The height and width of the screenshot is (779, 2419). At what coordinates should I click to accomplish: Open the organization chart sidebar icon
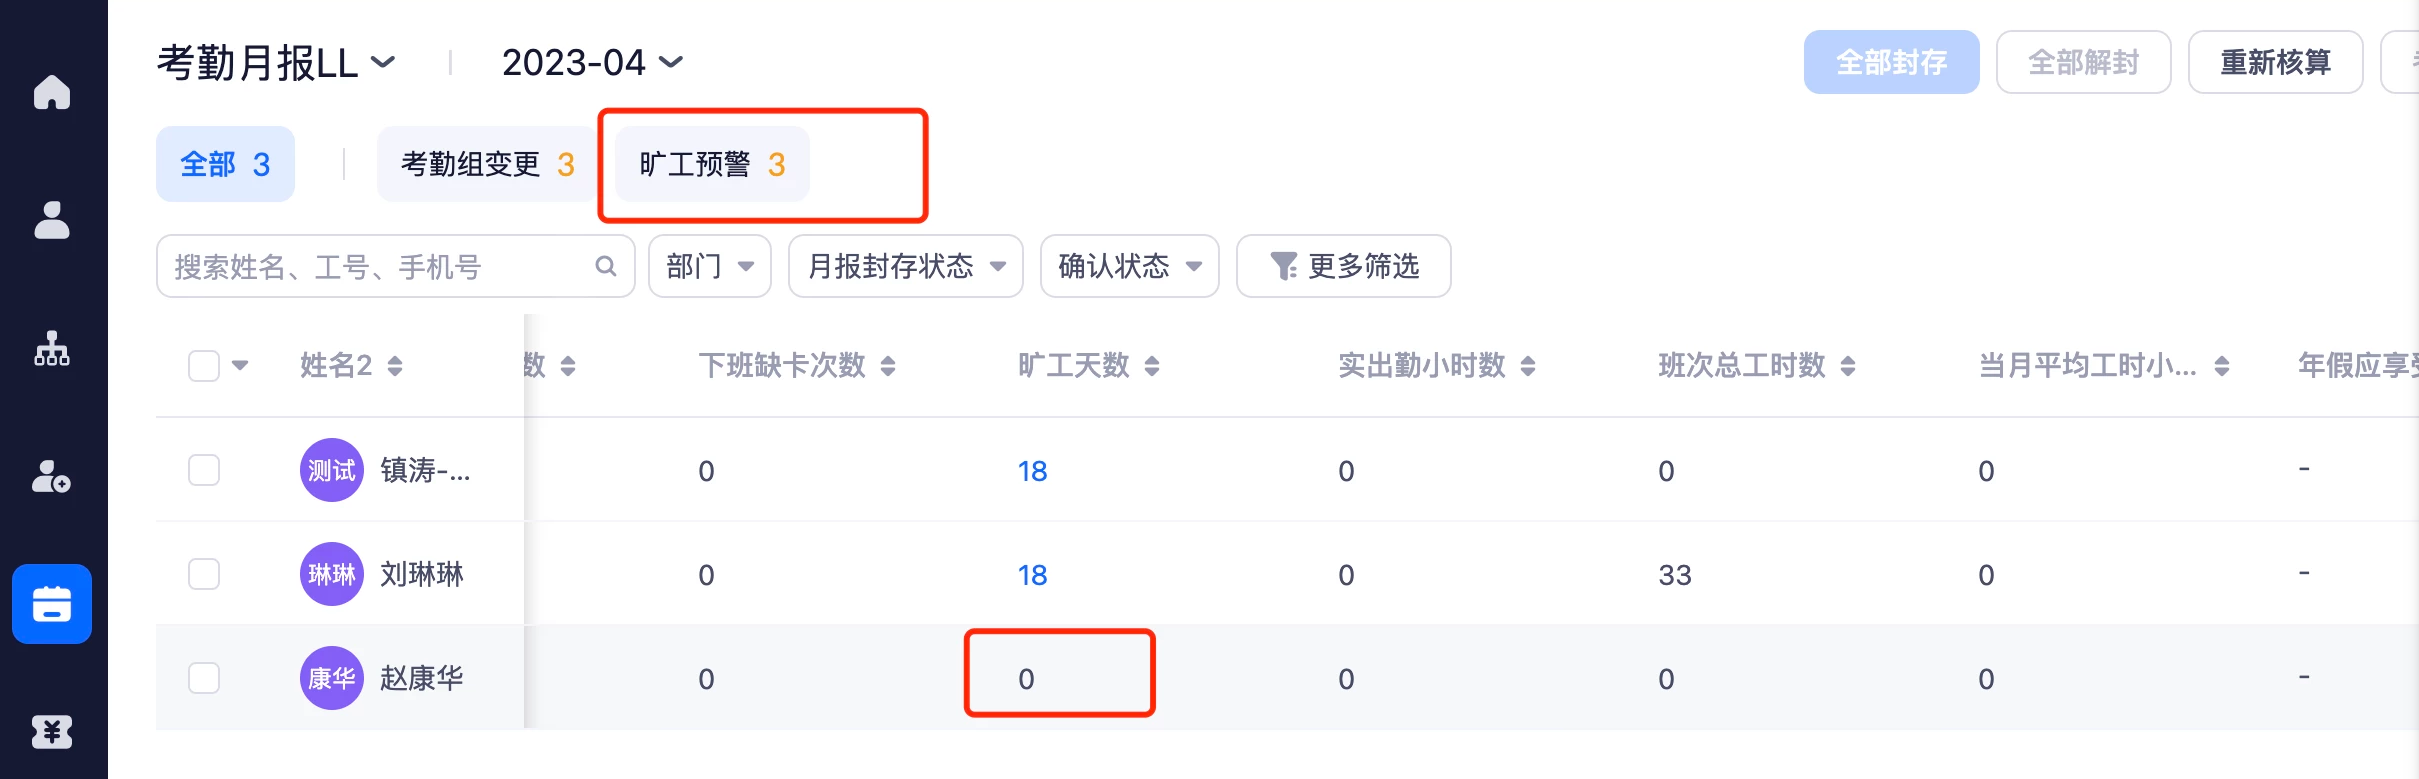(52, 349)
